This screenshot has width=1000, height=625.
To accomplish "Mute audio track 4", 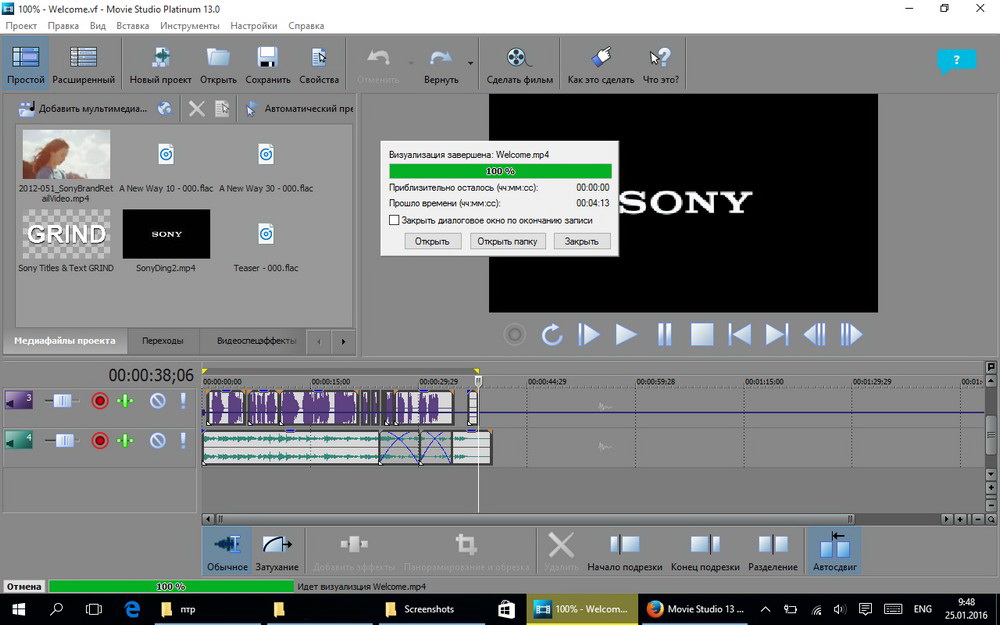I will tap(158, 440).
